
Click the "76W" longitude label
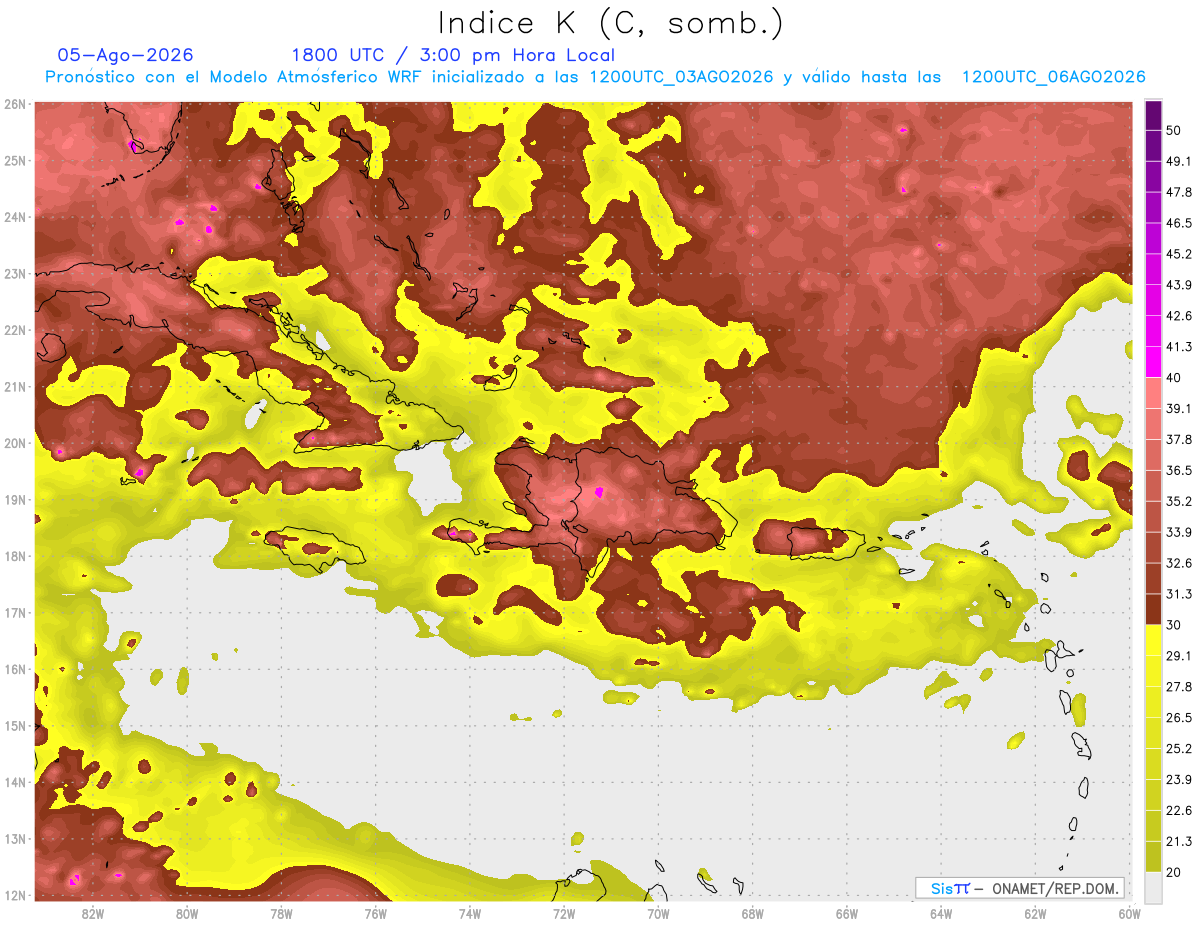375,913
